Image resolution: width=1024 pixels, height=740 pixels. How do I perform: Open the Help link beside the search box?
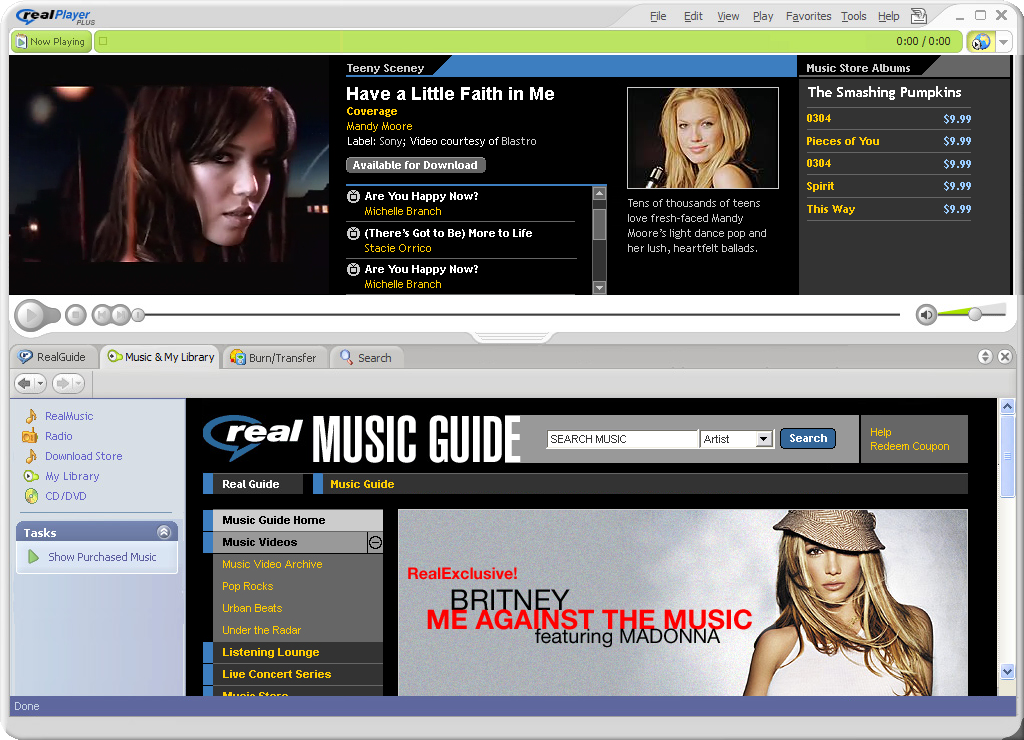(880, 432)
